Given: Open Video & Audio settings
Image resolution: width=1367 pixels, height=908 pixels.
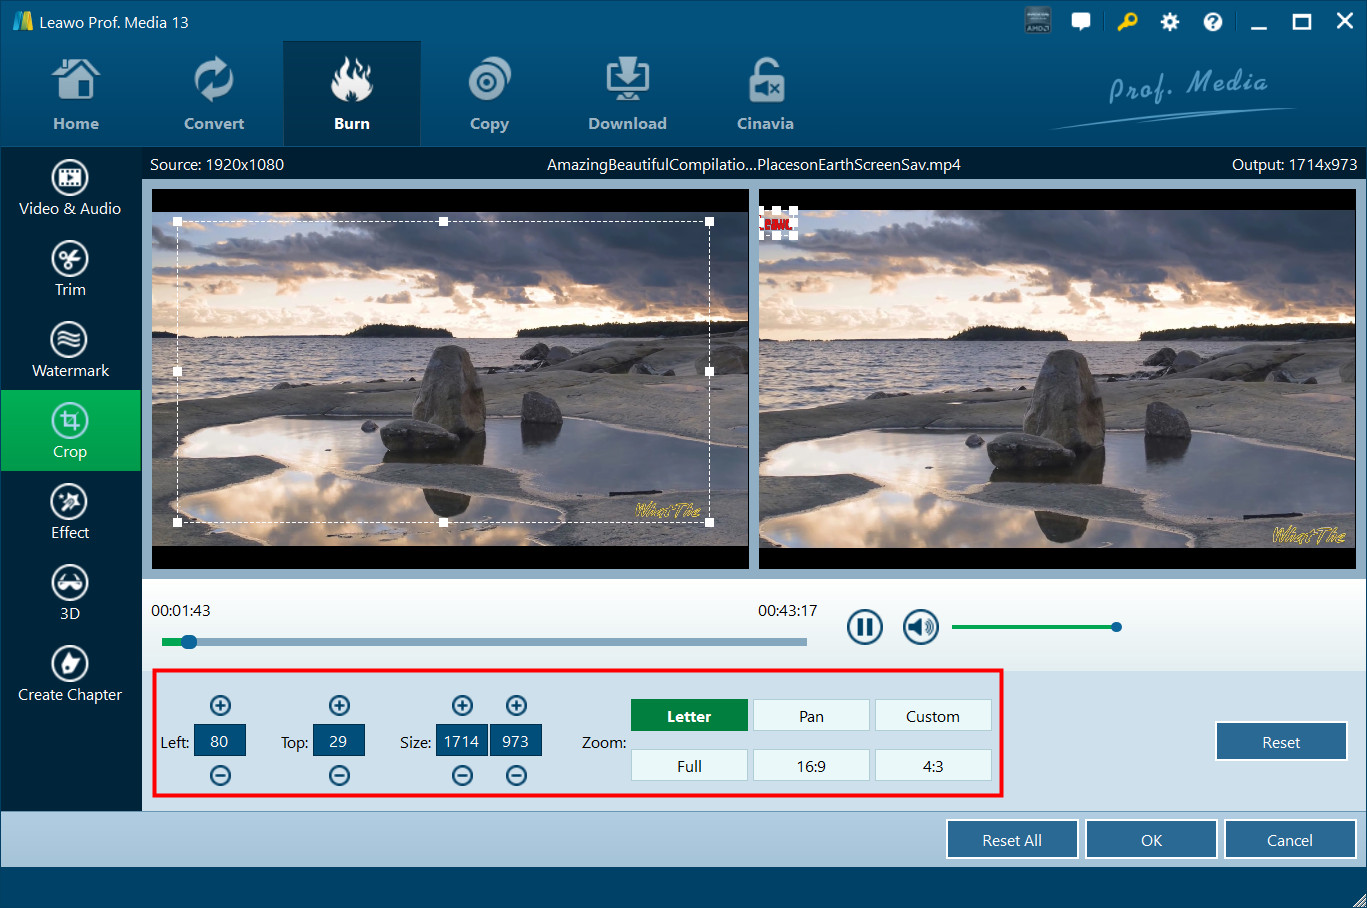Looking at the screenshot, I should coord(70,188).
